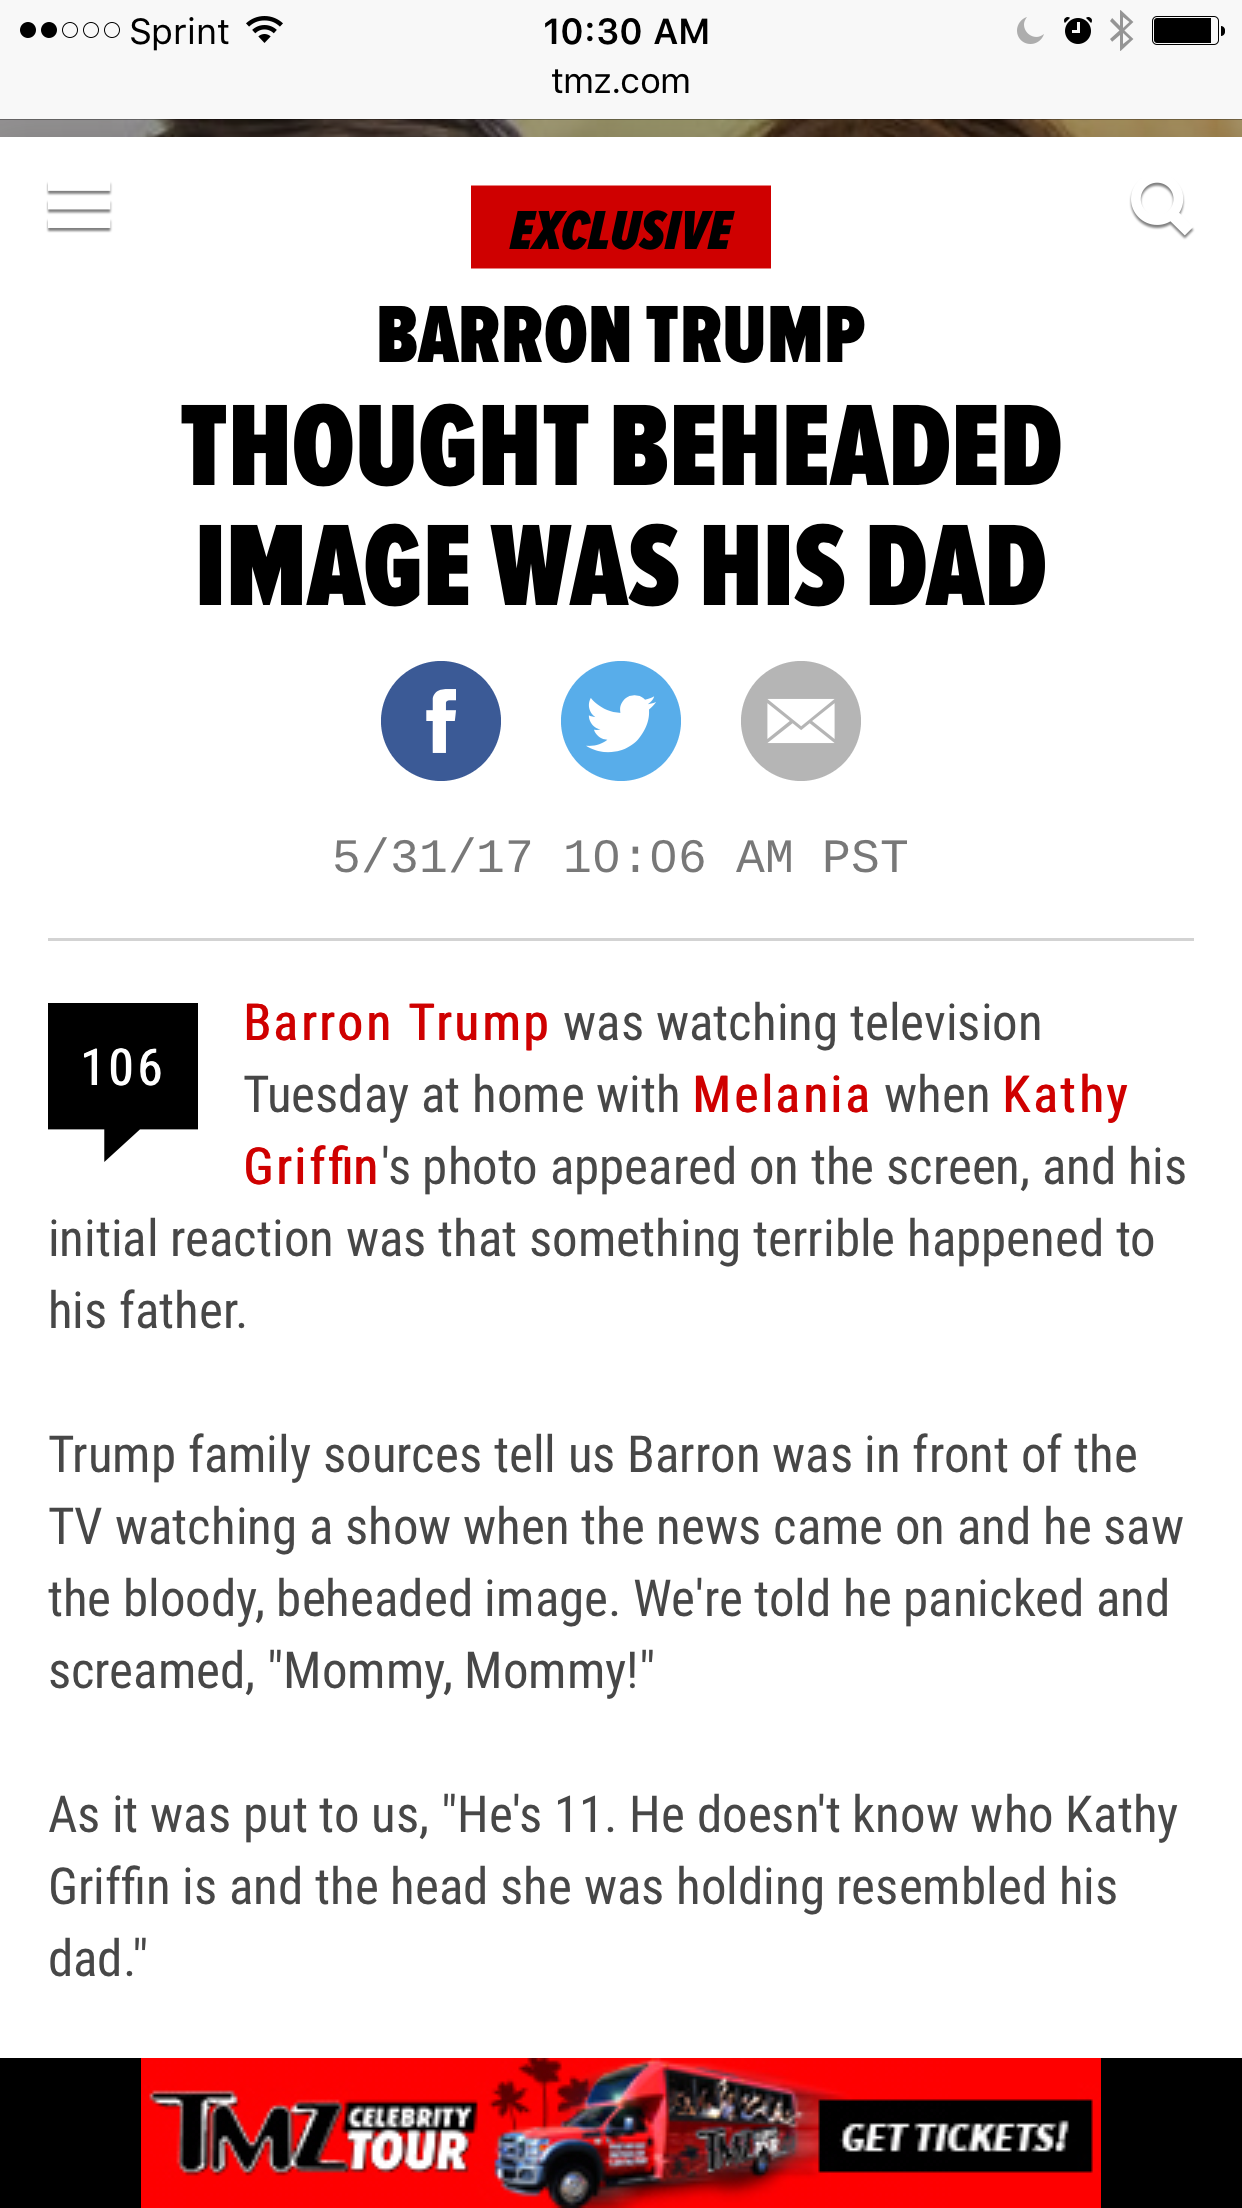
Task: Tap the red EXCLUSIVE badge
Action: tap(621, 227)
